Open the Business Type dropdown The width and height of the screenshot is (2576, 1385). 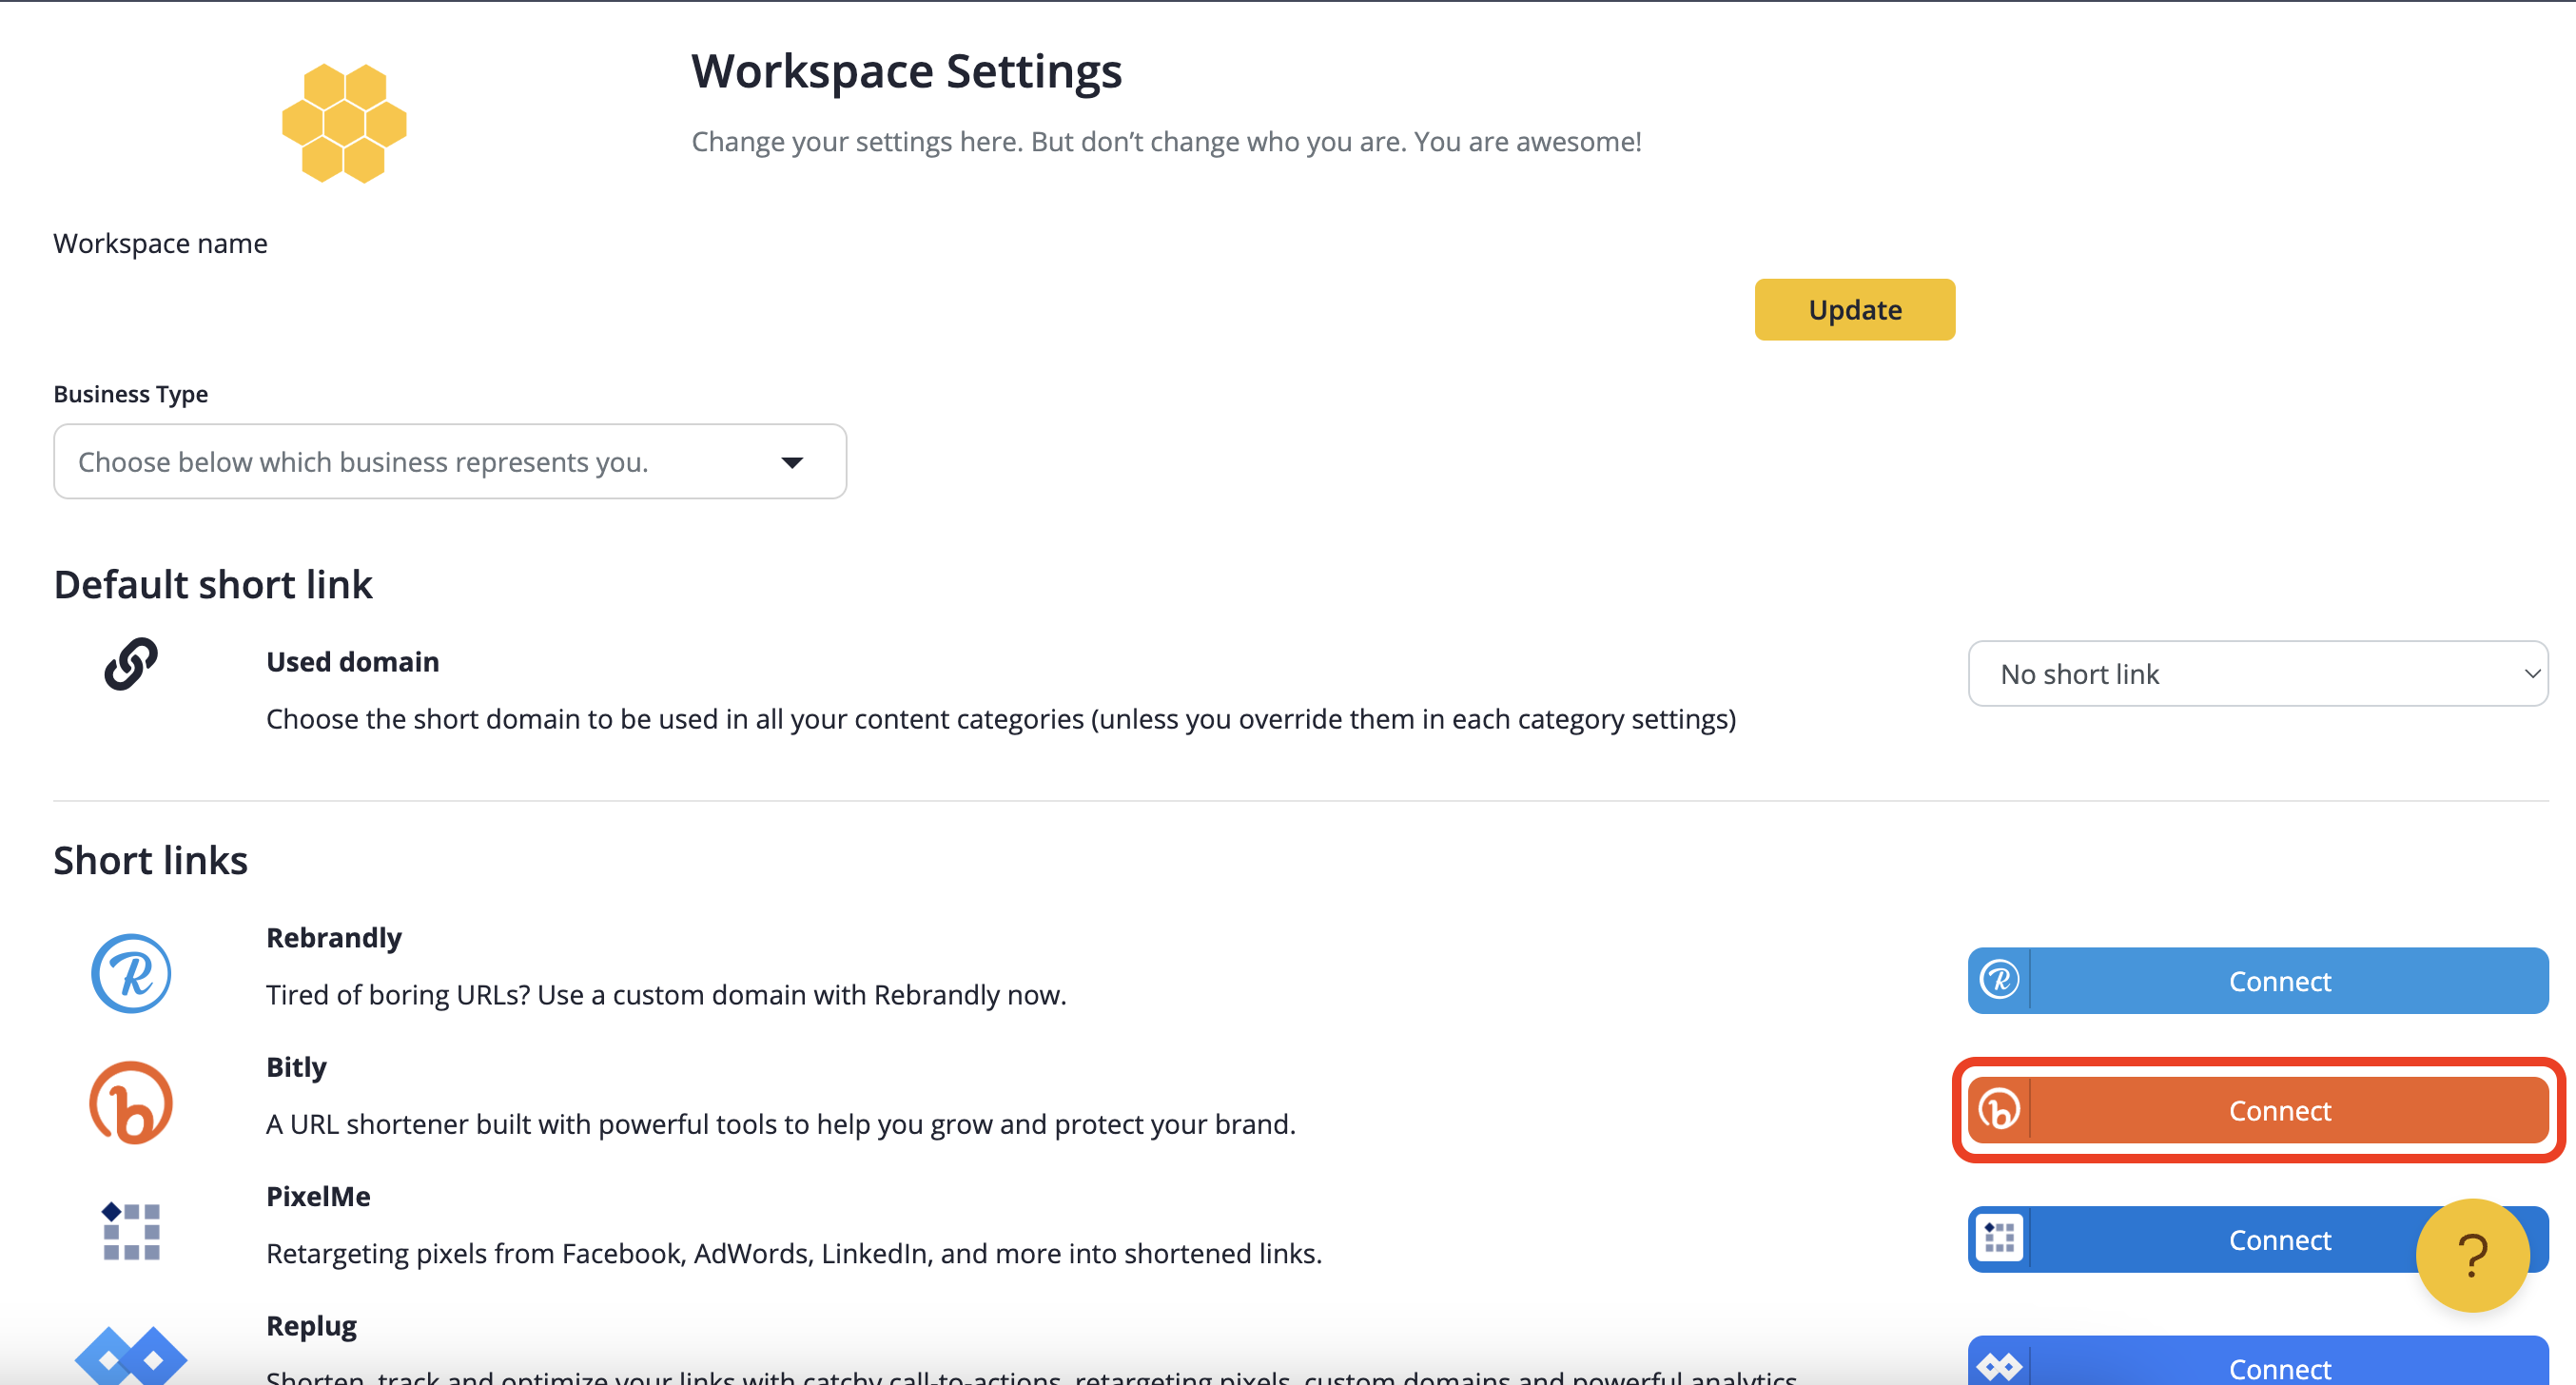(x=450, y=462)
